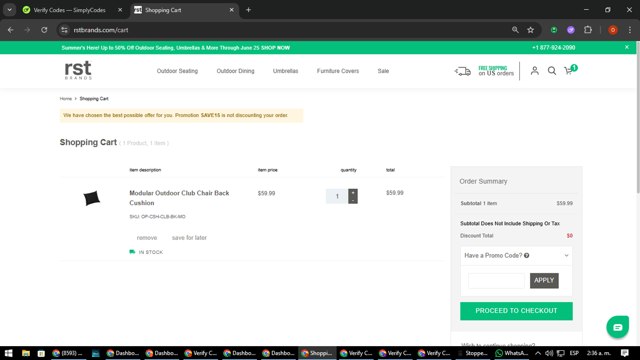Open the notification center icon
Image resolution: width=640 pixels, height=360 pixels.
(624, 353)
